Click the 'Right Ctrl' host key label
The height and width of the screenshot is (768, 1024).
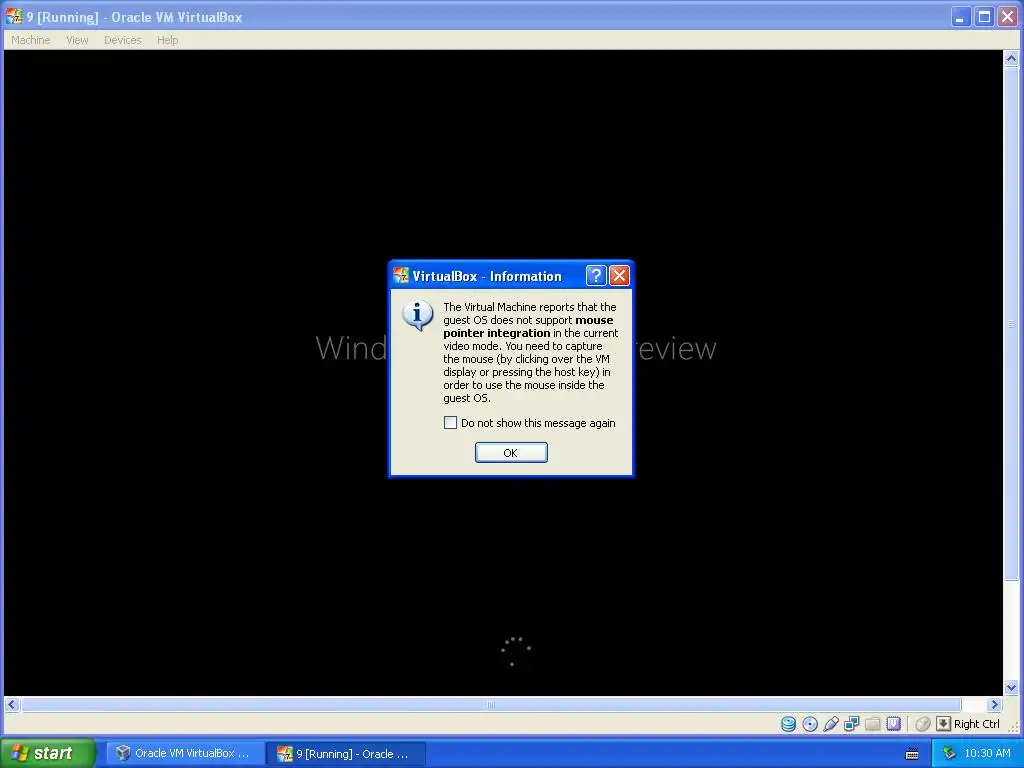(x=976, y=724)
